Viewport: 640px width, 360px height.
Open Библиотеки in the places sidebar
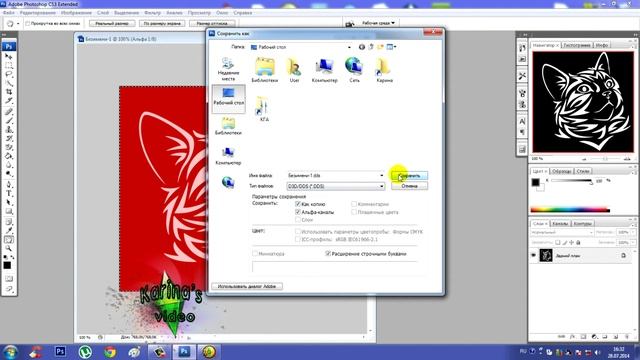coord(228,126)
